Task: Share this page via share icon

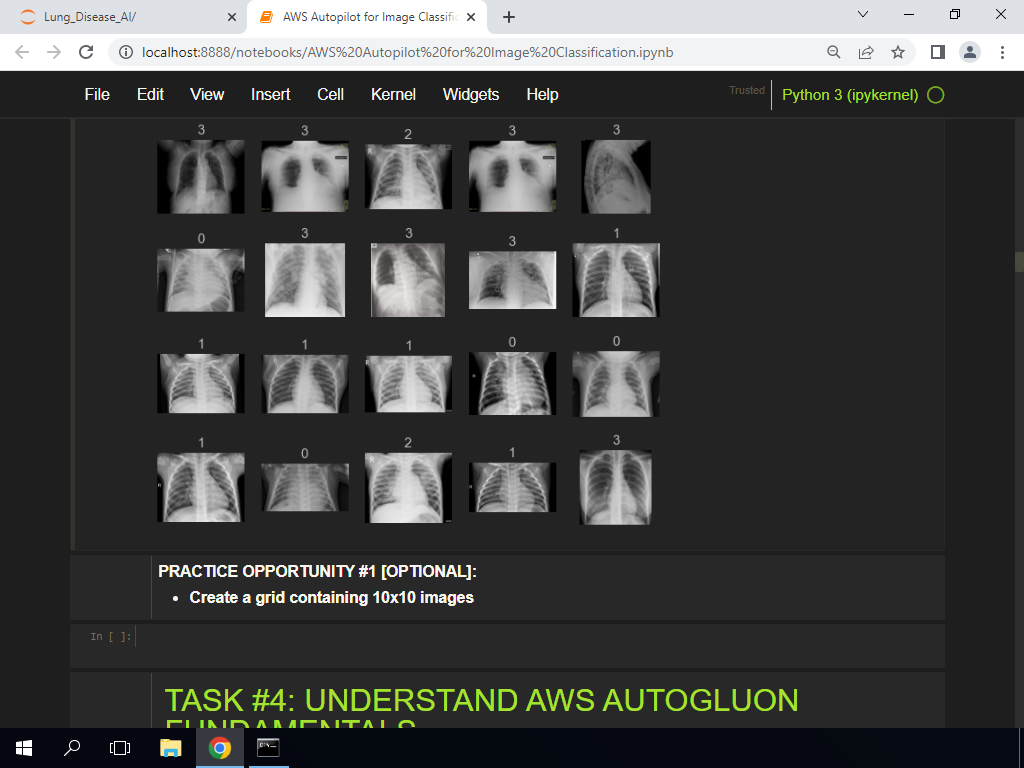Action: point(866,52)
